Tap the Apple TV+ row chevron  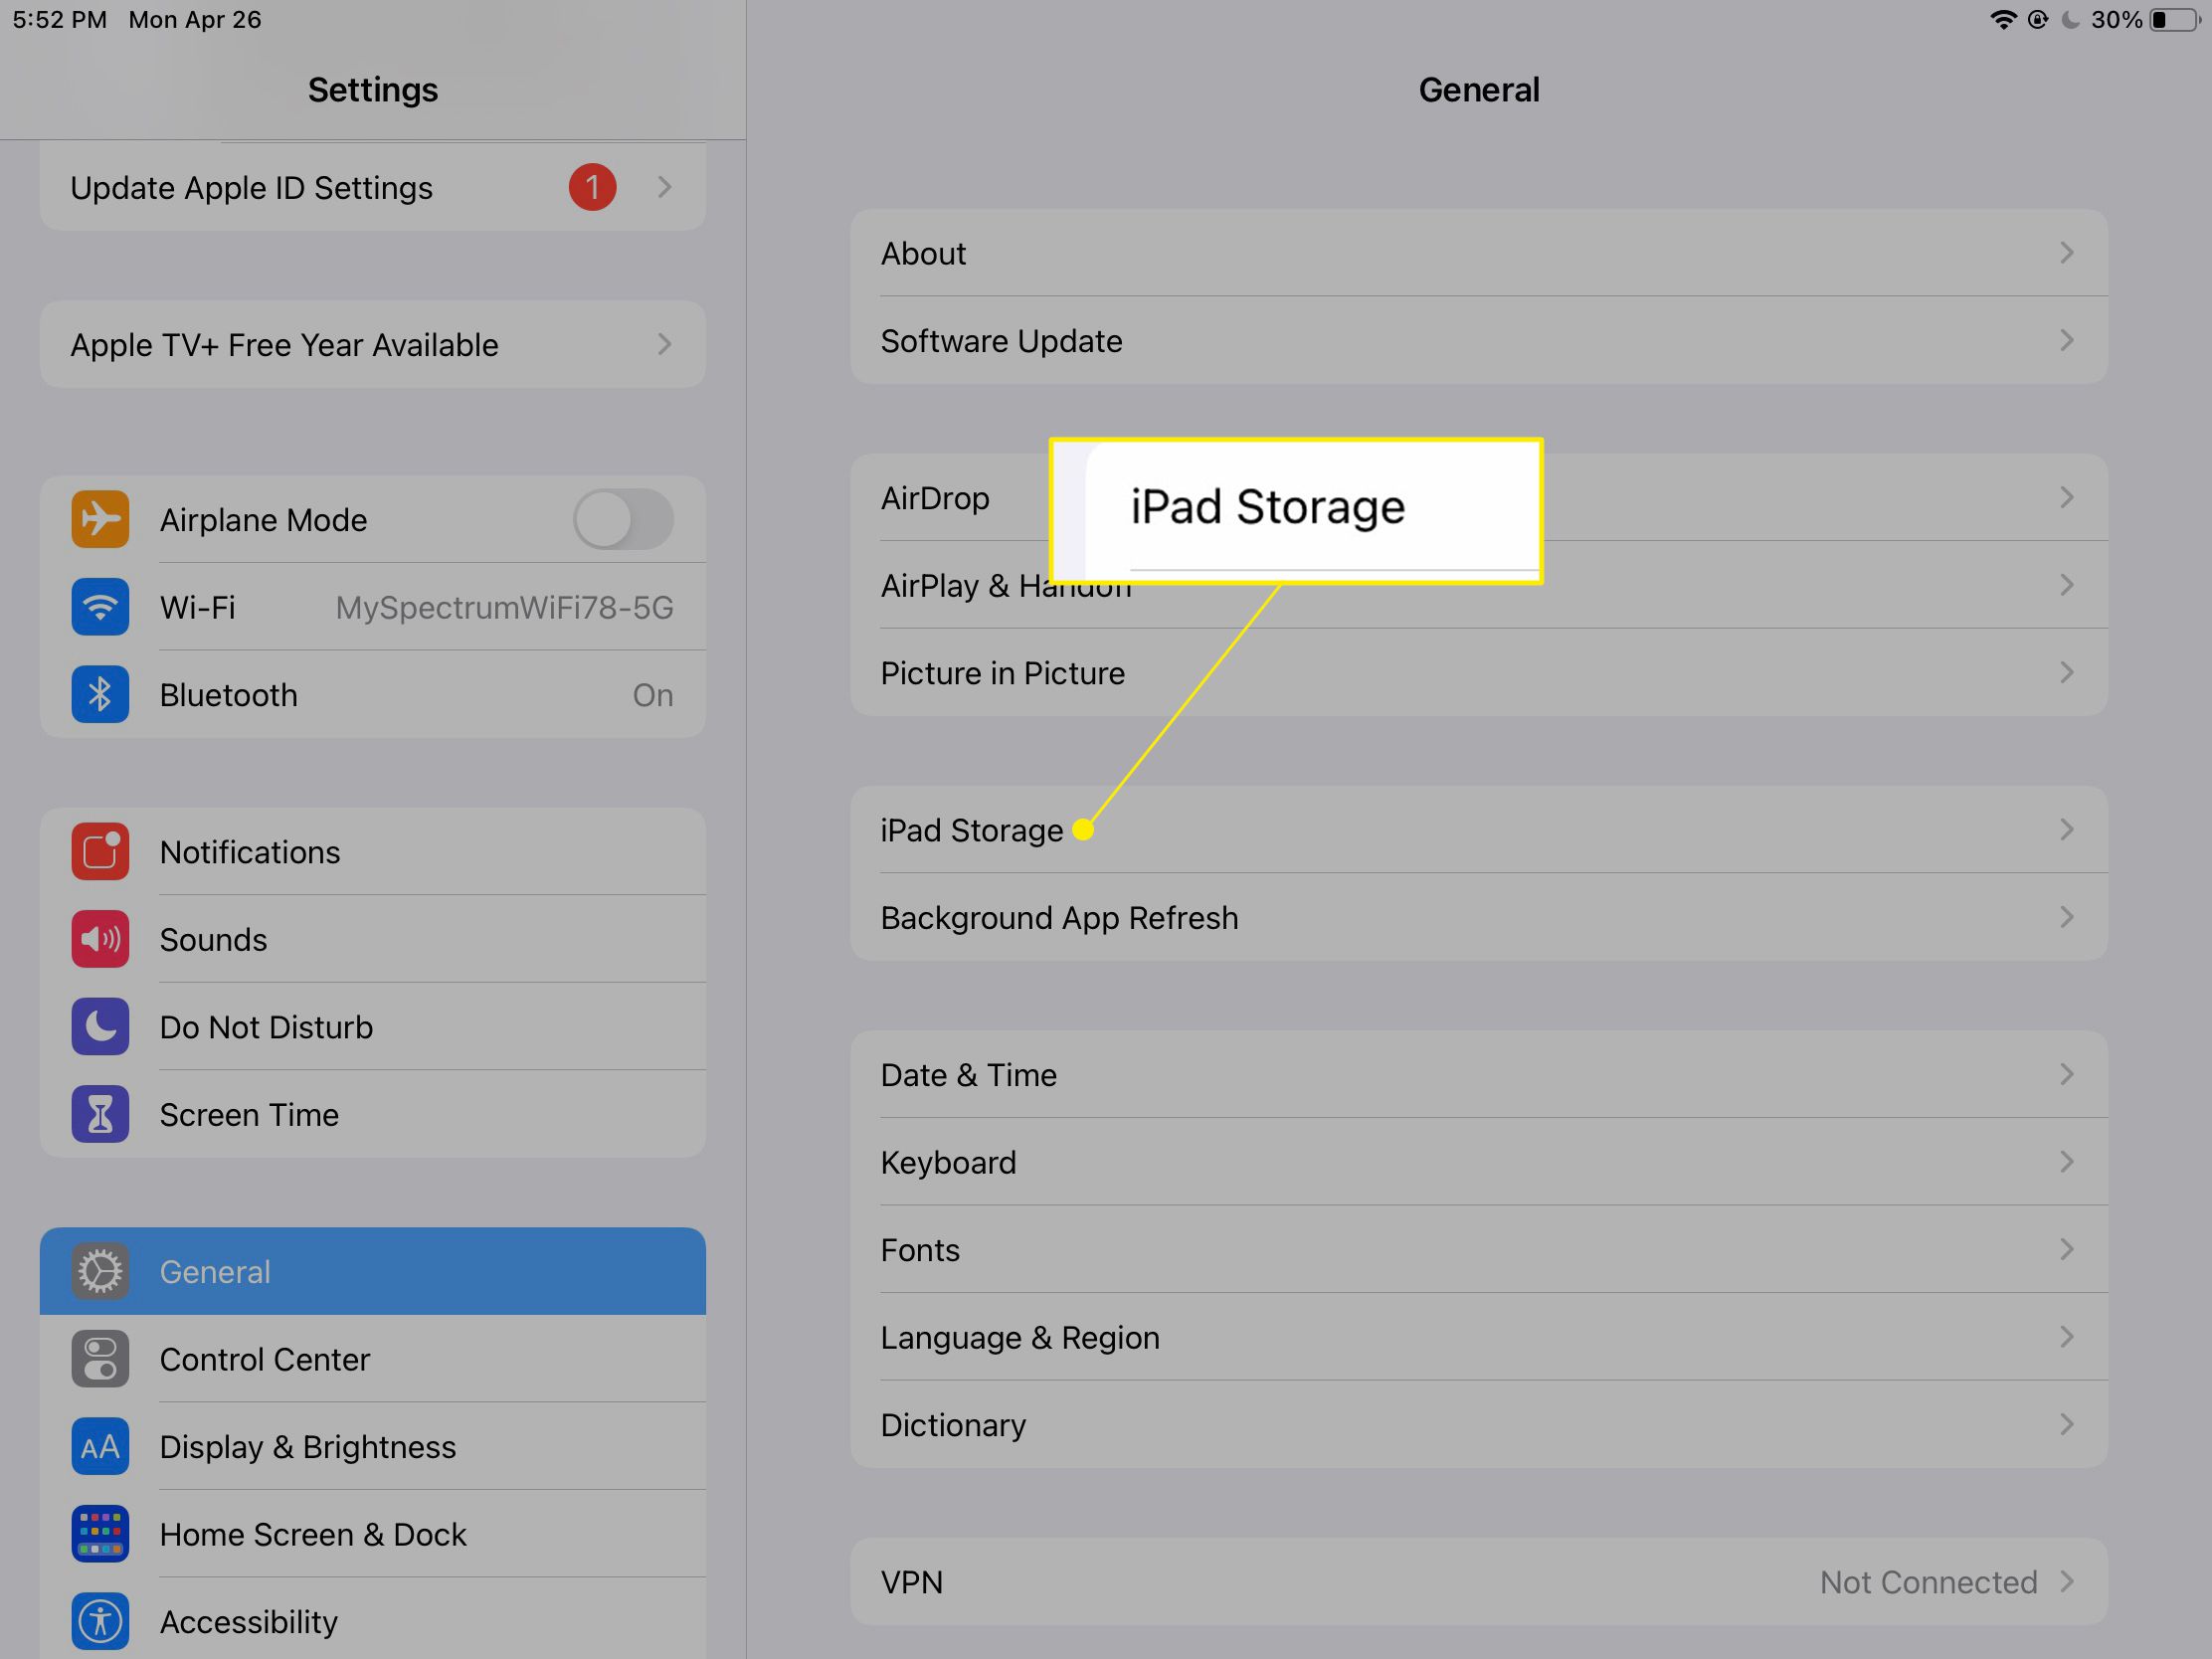click(x=664, y=344)
